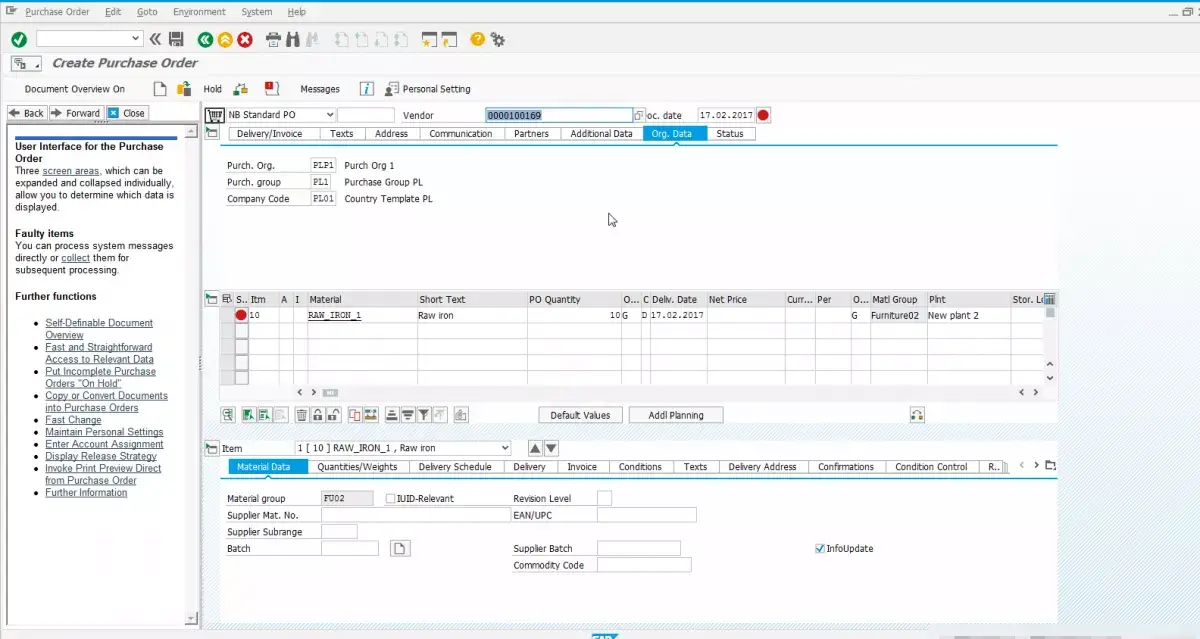This screenshot has width=1200, height=639.
Task: Open the title bar menu dropdown icon
Action: coord(27,63)
